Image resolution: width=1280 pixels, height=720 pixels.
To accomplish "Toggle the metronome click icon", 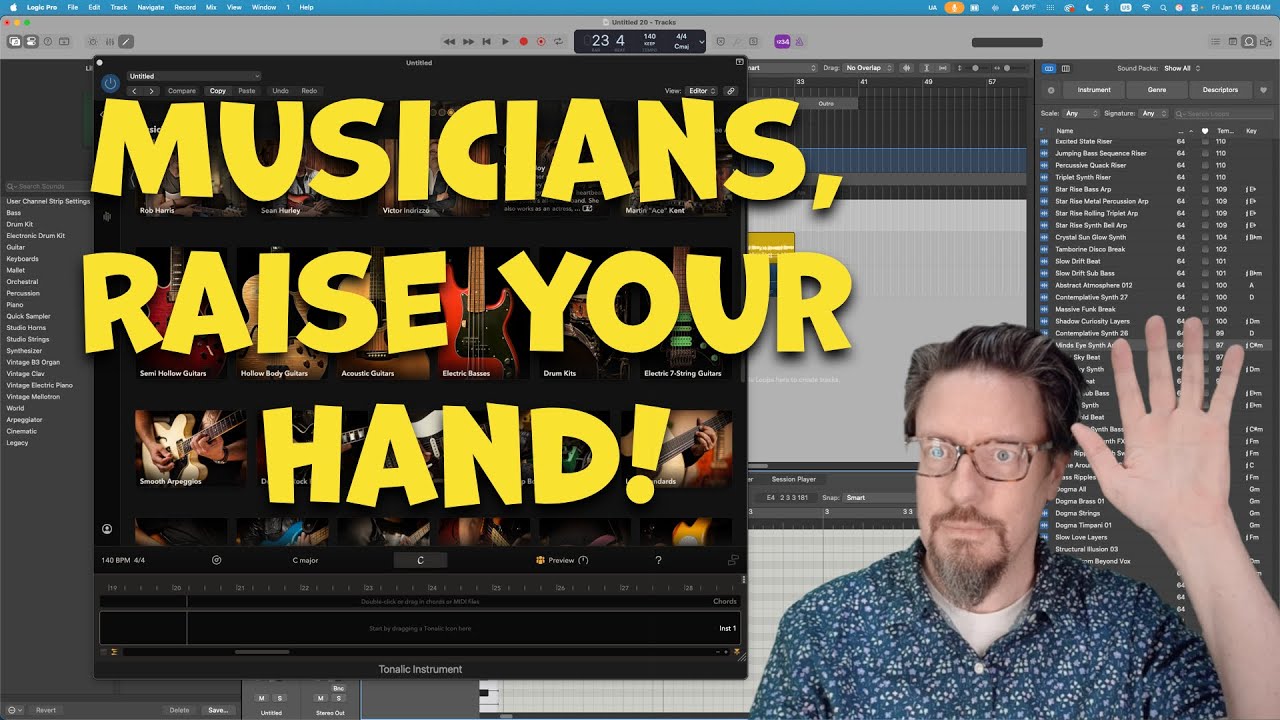I will coord(799,41).
